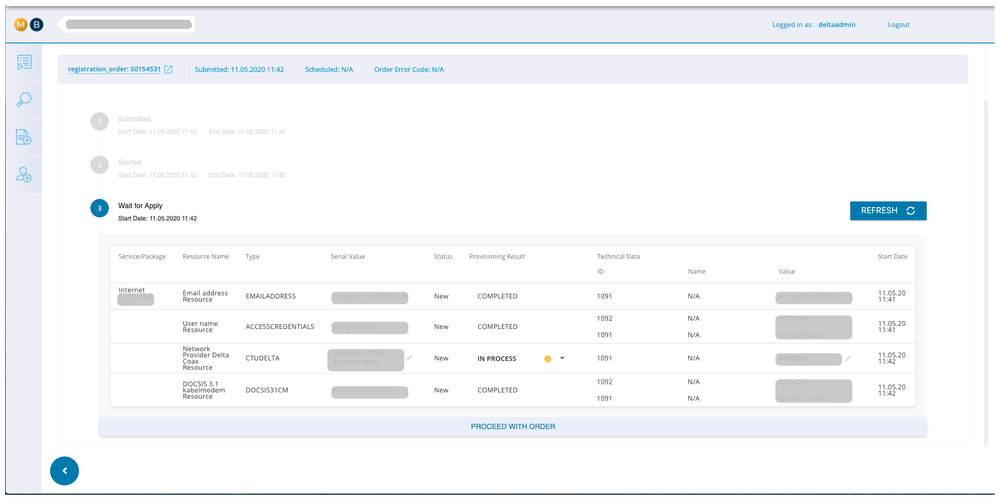Viewport: 1000px width, 502px height.
Task: Edit the CTUDELTA technical data value pencil
Action: [x=848, y=358]
